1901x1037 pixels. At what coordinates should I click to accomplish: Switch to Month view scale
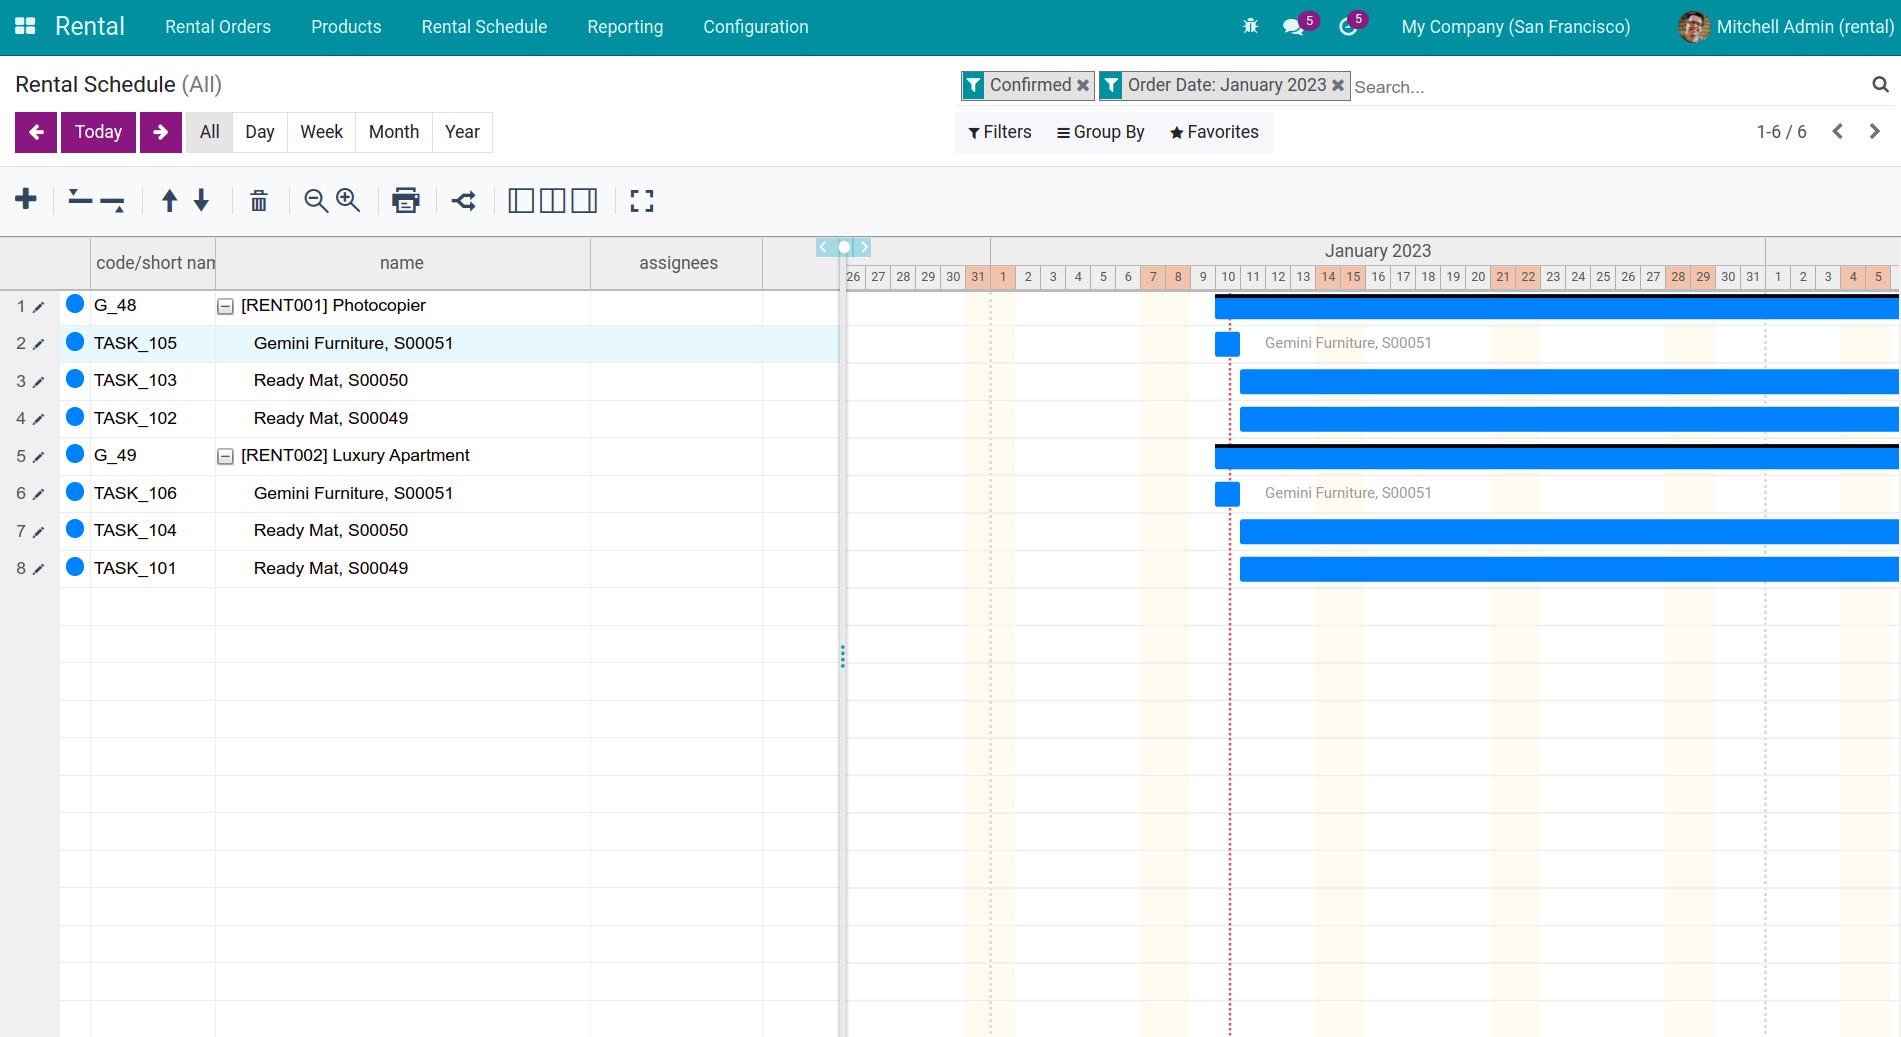pyautogui.click(x=393, y=132)
